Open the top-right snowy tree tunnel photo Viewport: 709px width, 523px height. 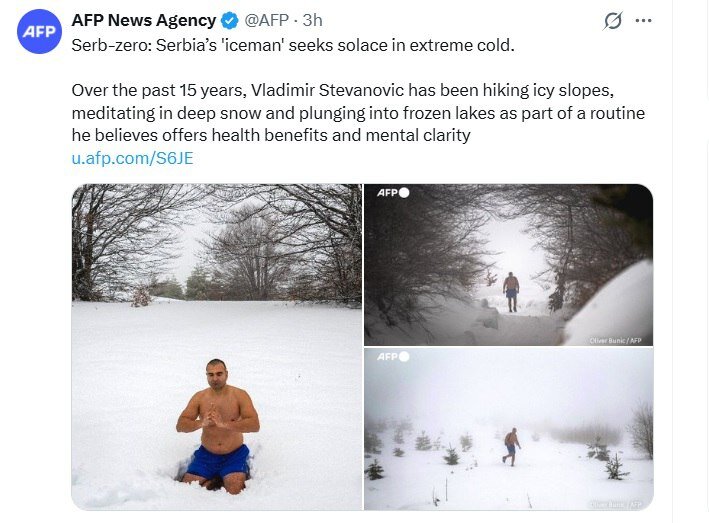(508, 264)
